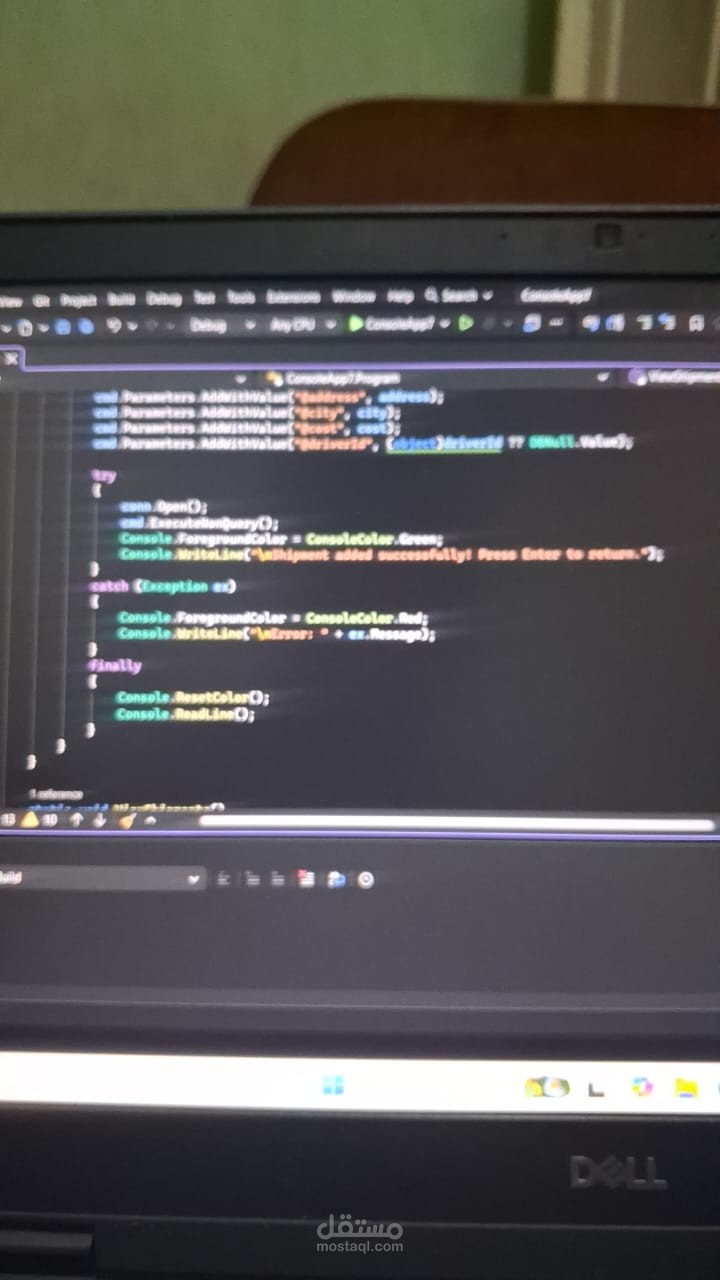
Task: Go to next issue down arrow
Action: [99, 820]
